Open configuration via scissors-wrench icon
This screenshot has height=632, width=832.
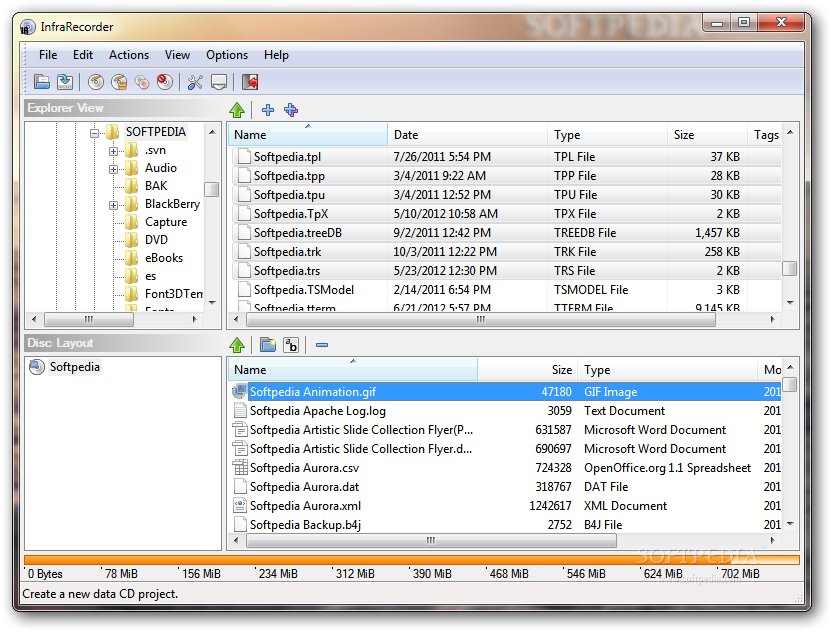click(195, 82)
